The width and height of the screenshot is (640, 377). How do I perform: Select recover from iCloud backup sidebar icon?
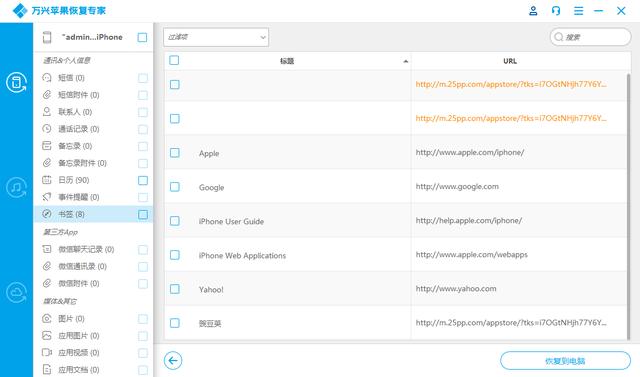coord(16,293)
